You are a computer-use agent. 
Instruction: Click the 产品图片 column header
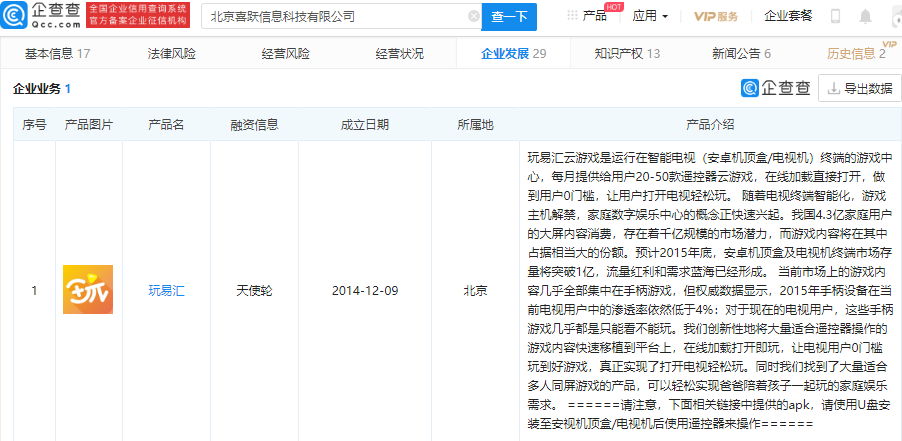point(89,124)
